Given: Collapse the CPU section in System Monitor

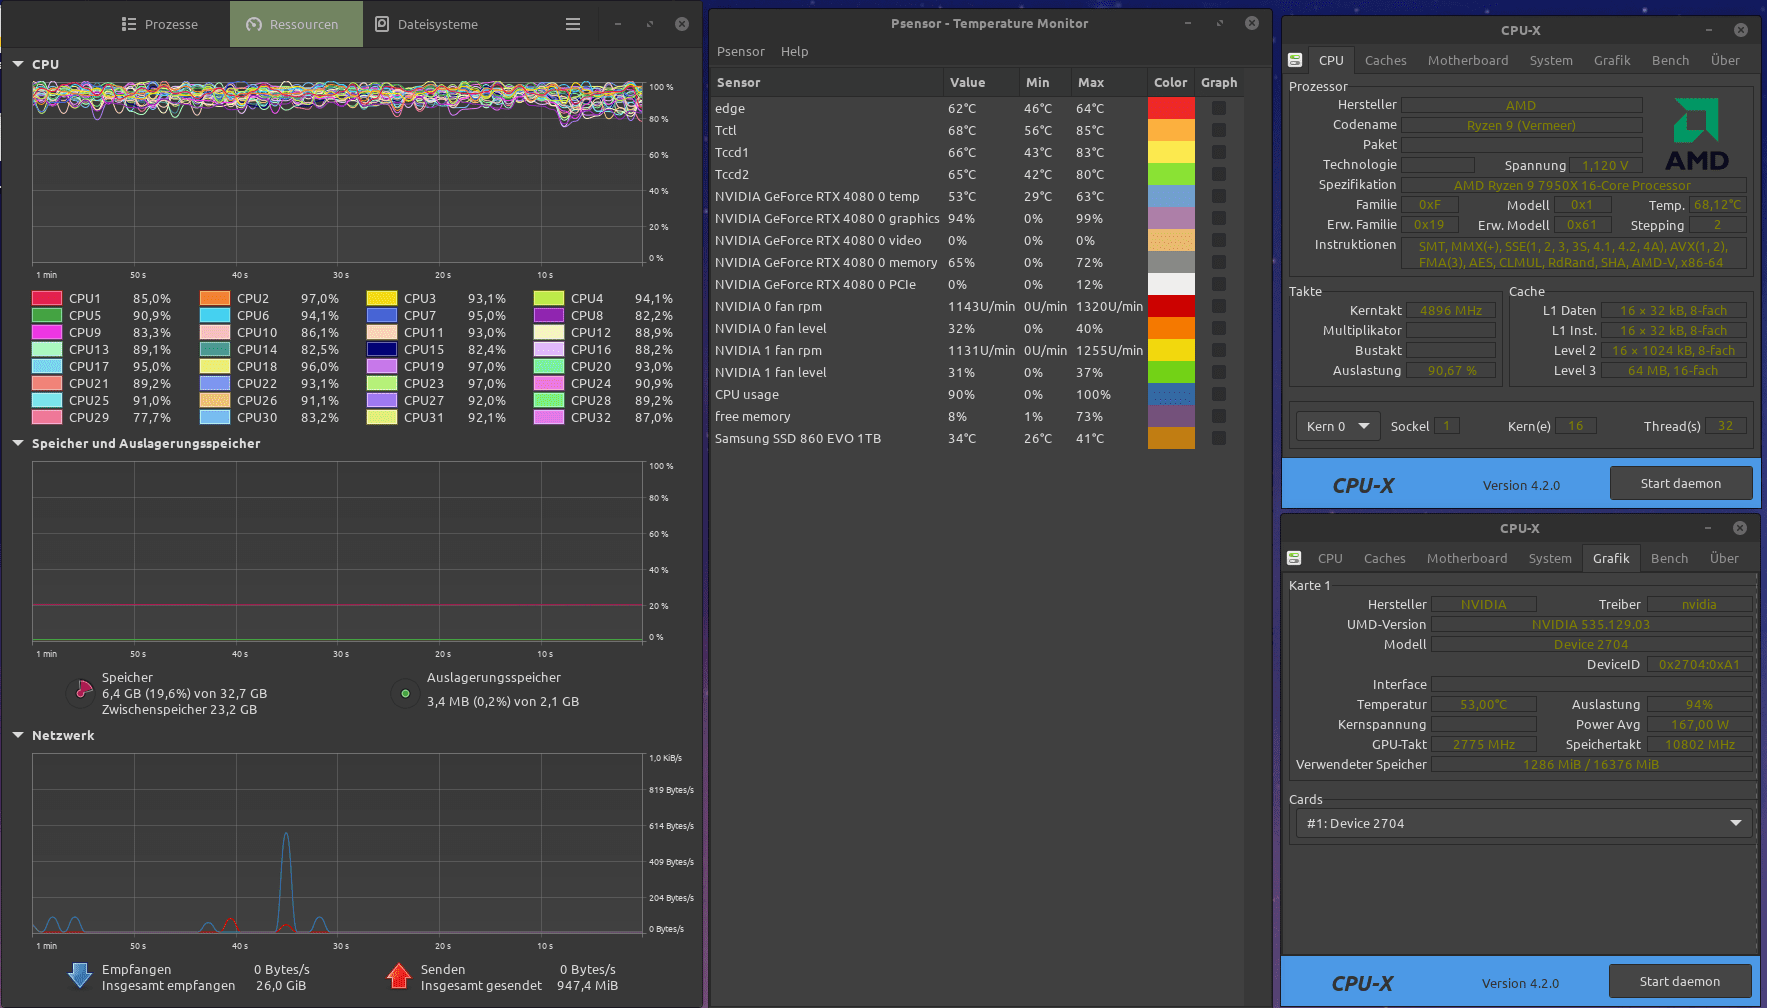Looking at the screenshot, I should (x=18, y=64).
